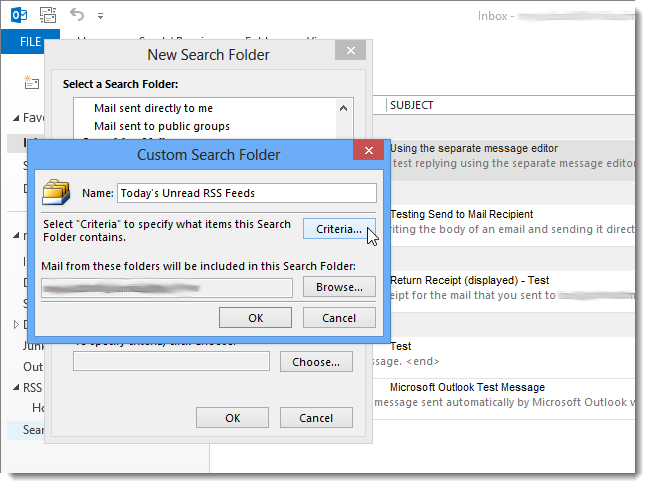Click the Choose... button
This screenshot has height=488, width=650.
[316, 362]
